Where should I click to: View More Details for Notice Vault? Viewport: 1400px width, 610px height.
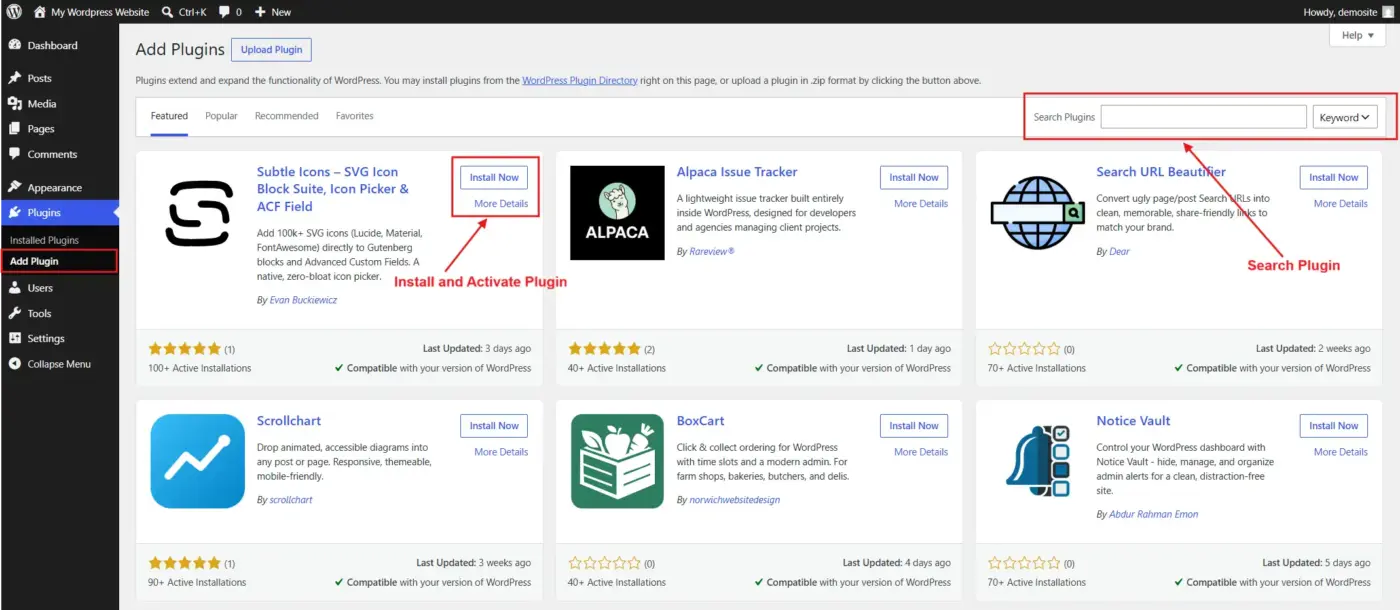(x=1341, y=452)
